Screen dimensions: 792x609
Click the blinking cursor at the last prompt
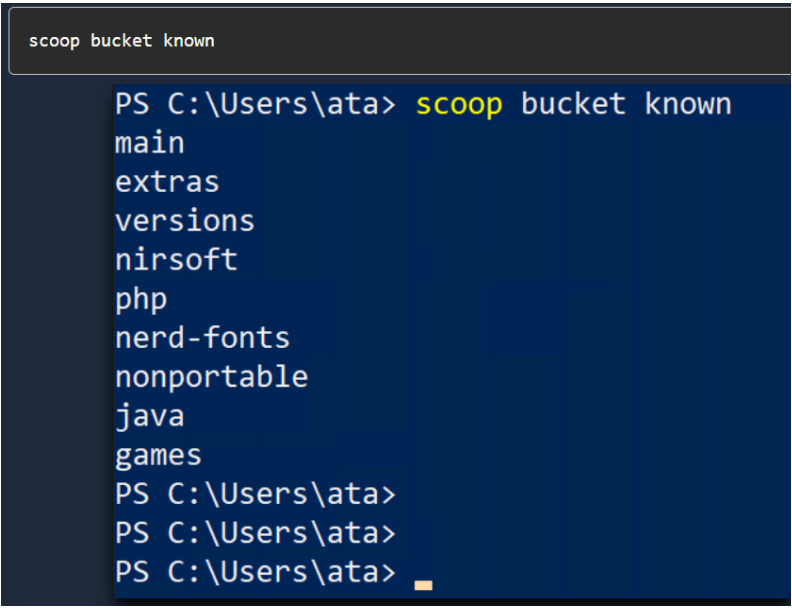pos(423,584)
